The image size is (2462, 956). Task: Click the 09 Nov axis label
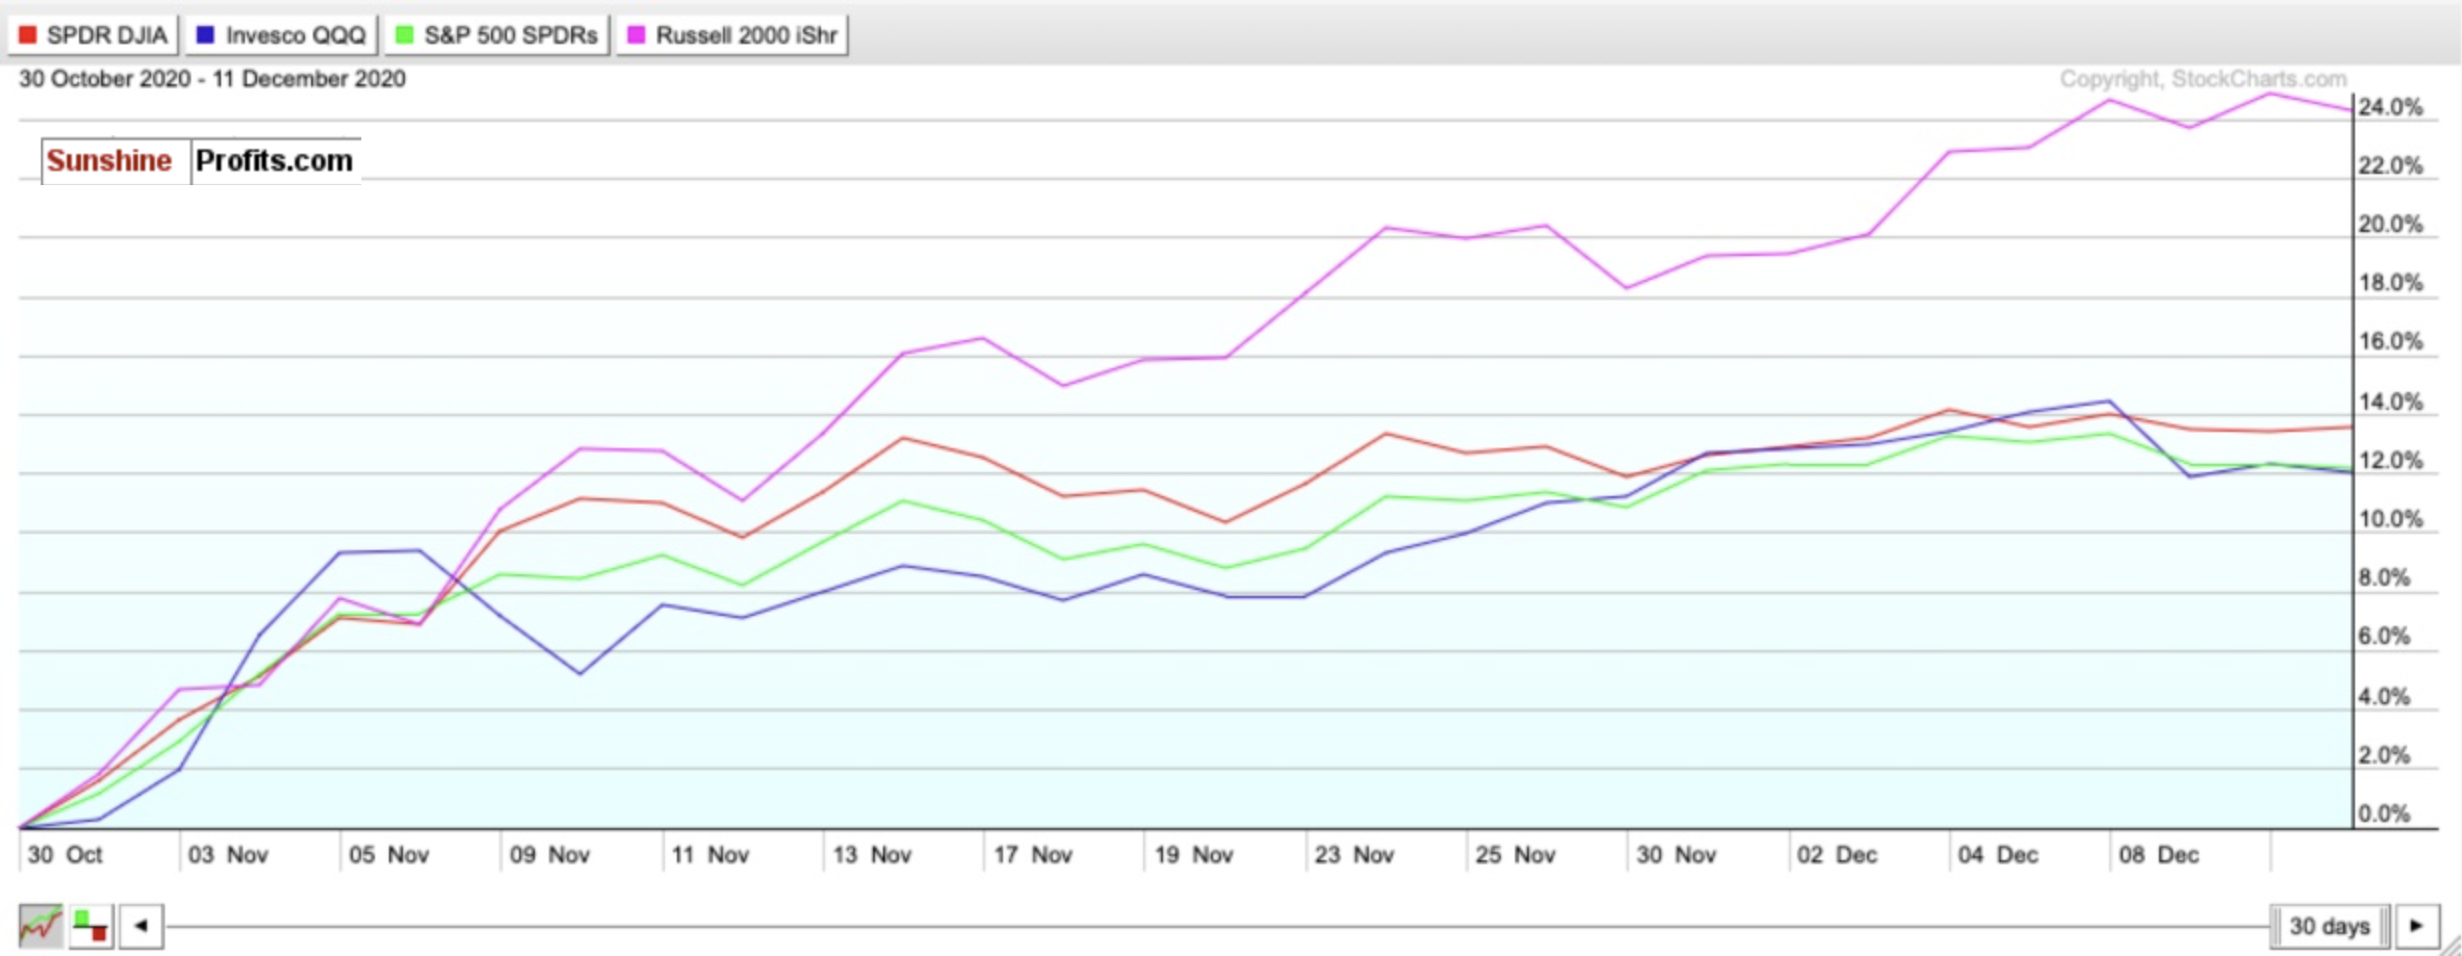550,855
